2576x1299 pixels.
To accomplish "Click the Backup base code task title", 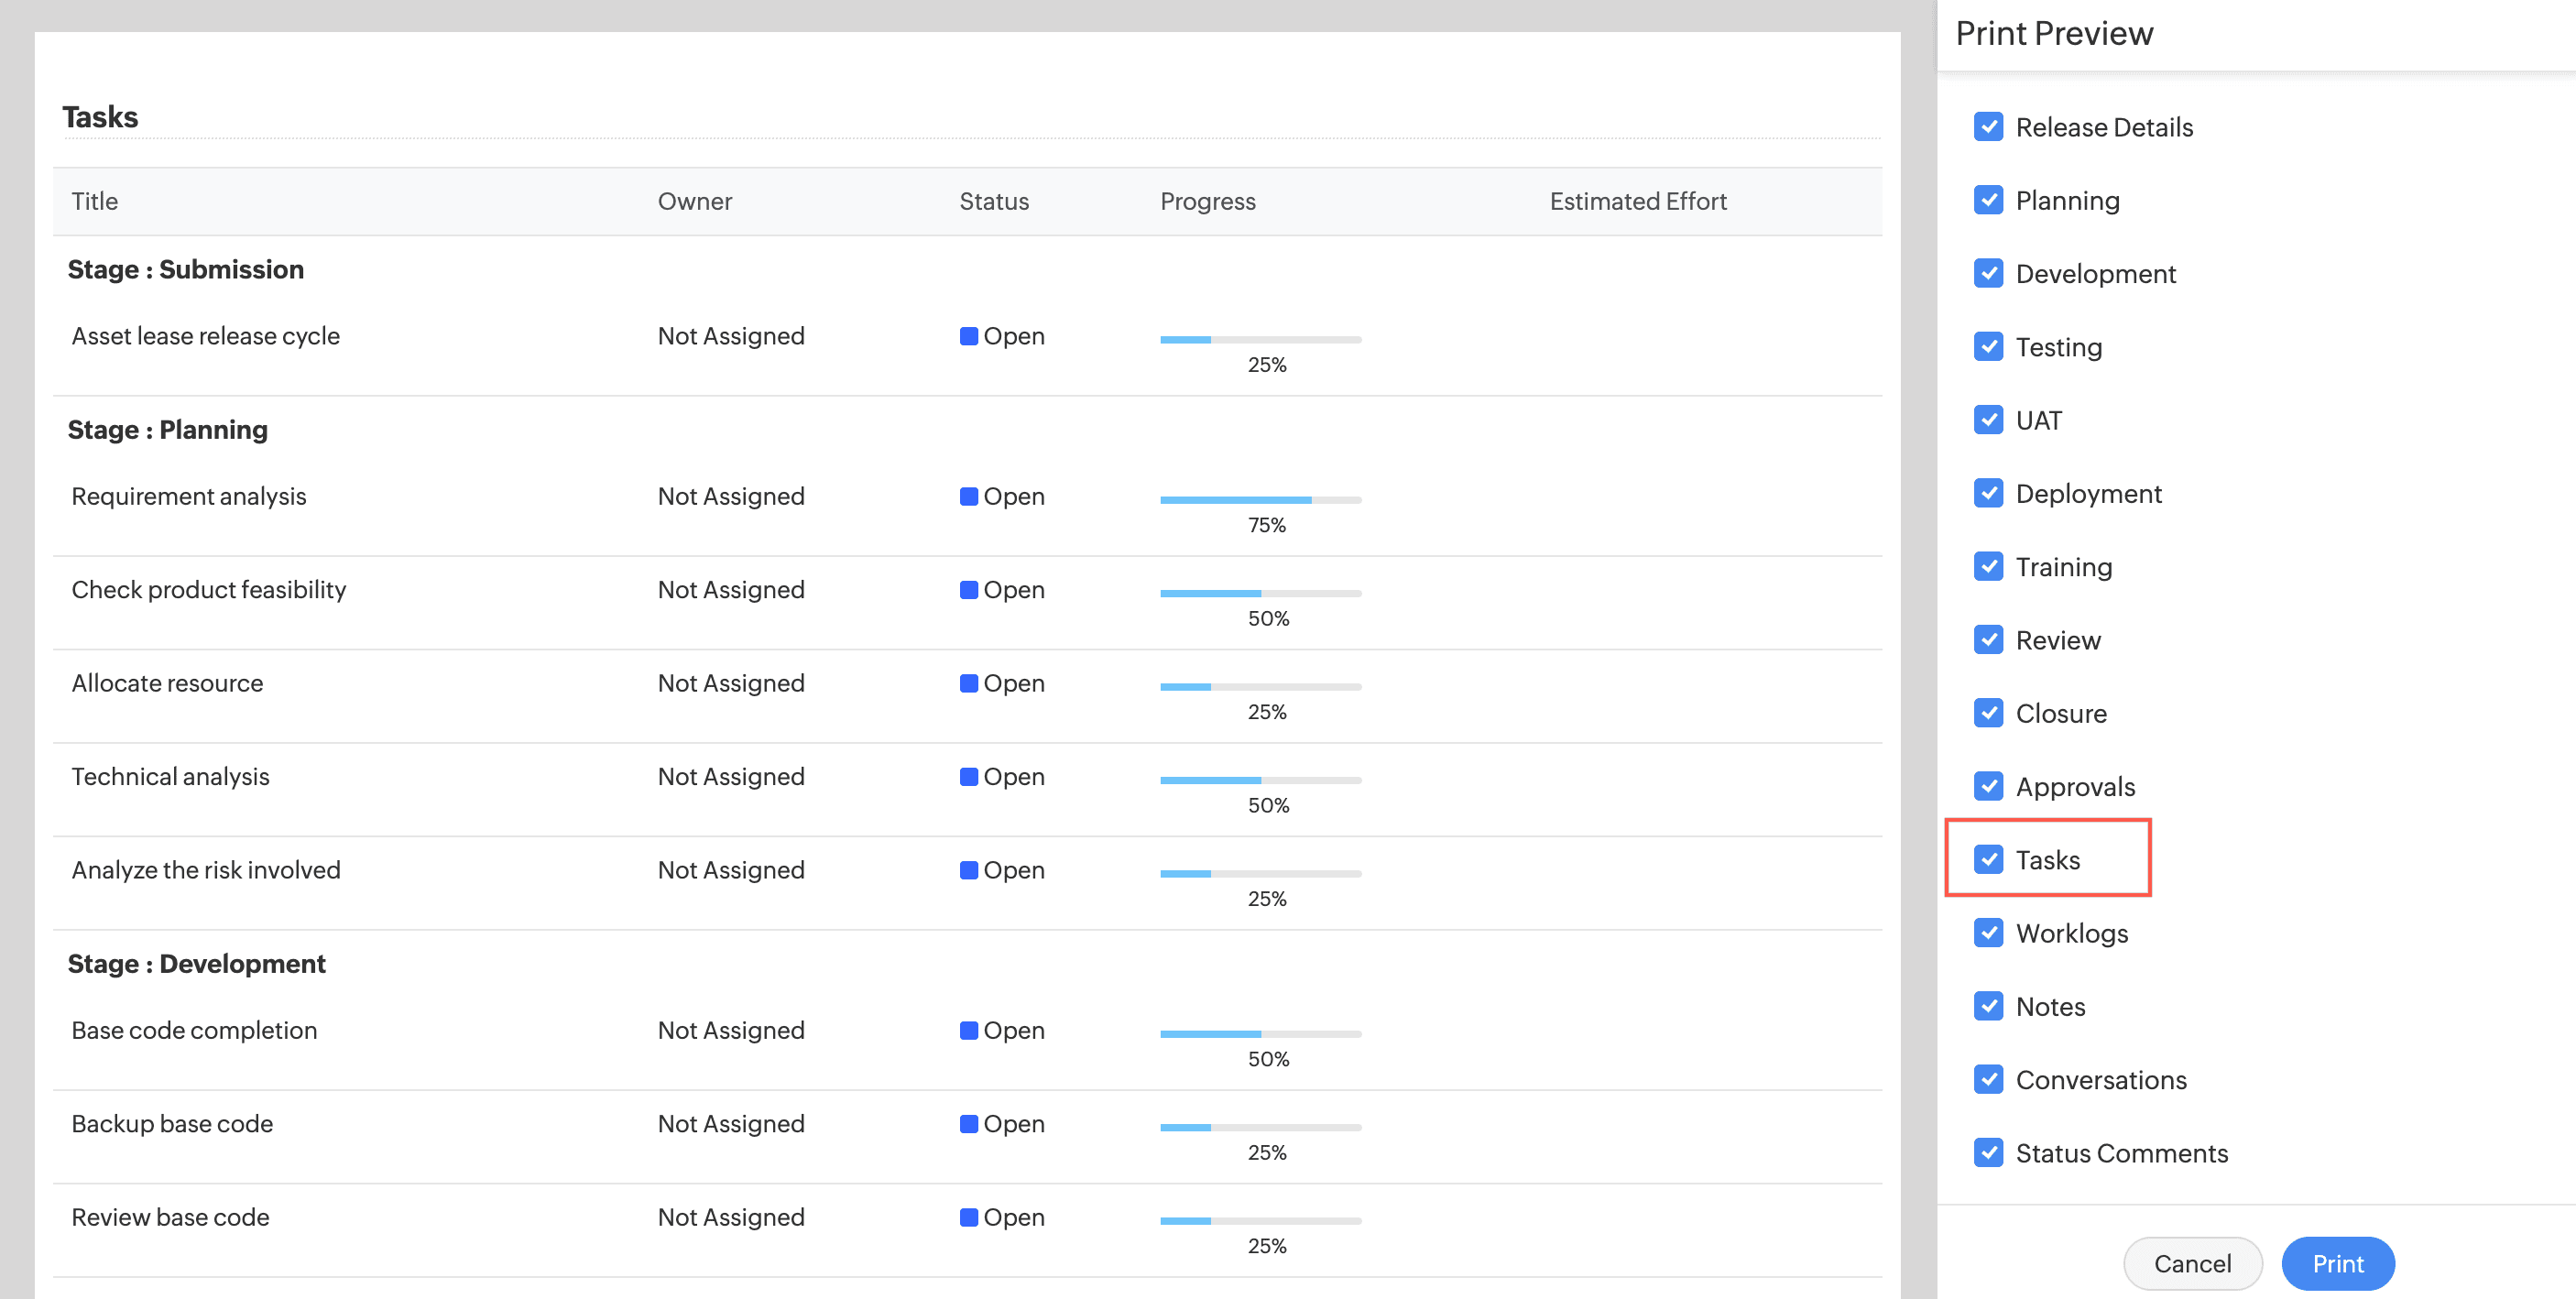I will click(x=172, y=1123).
